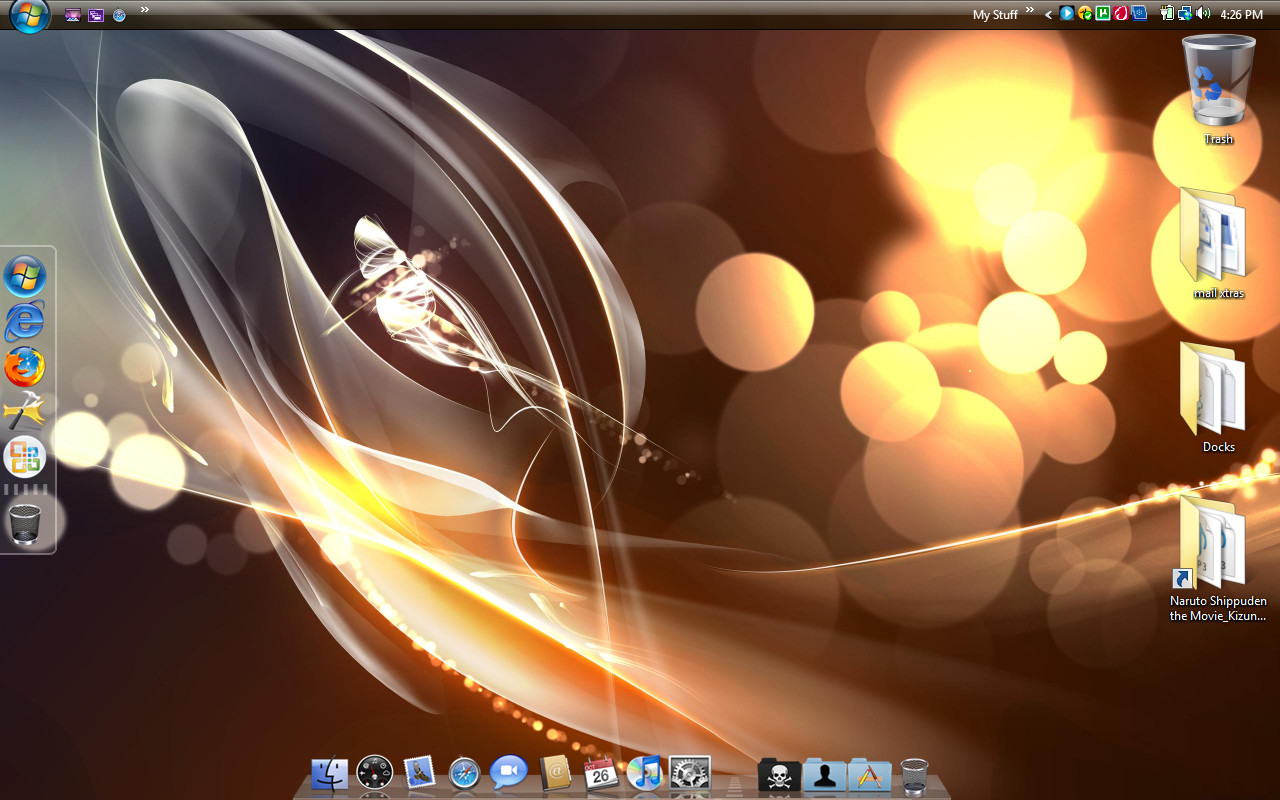Open Finder in the bottom dock

coord(329,774)
